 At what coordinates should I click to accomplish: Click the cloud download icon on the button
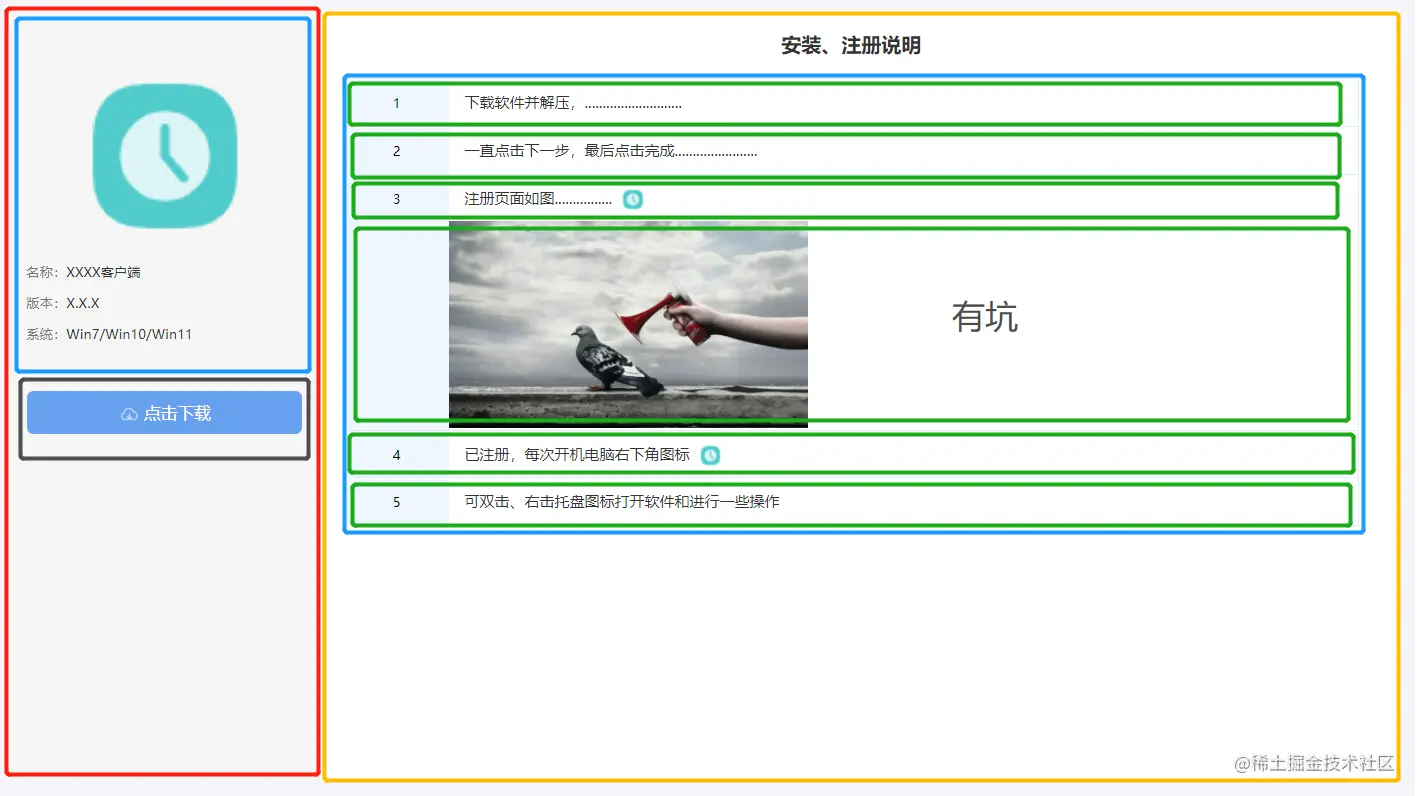pos(132,412)
